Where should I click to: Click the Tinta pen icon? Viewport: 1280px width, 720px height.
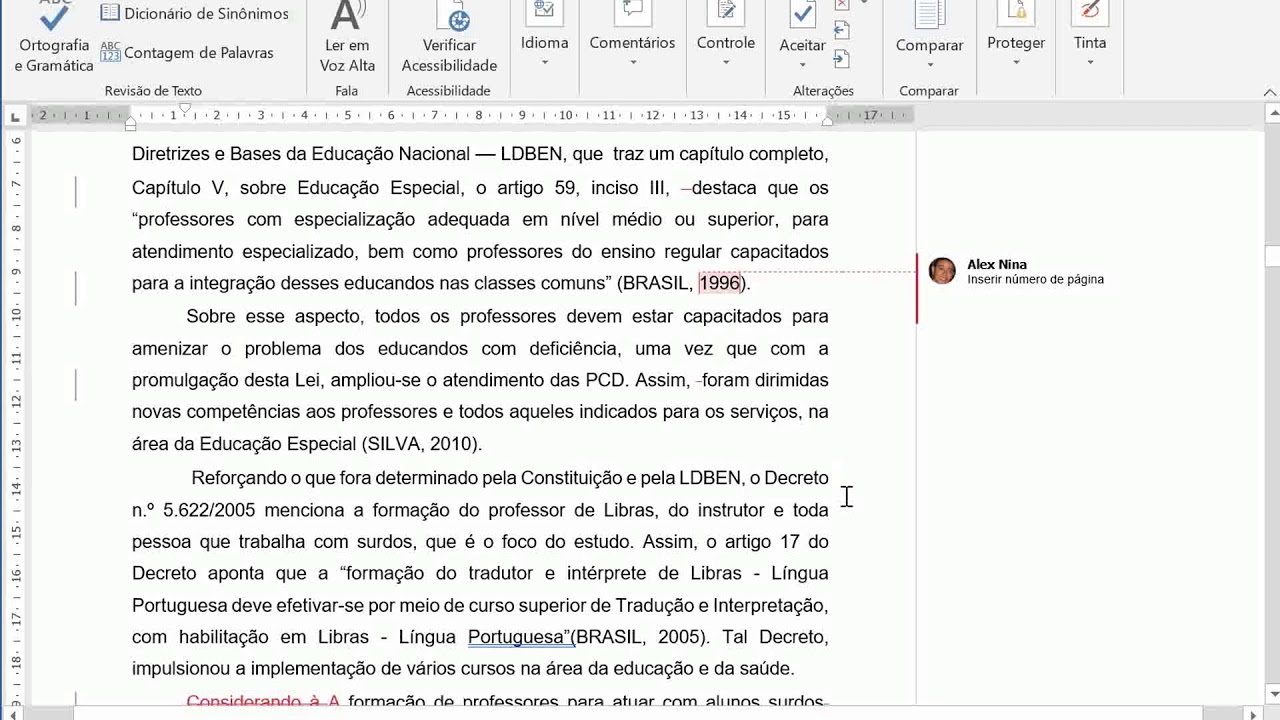[1090, 12]
